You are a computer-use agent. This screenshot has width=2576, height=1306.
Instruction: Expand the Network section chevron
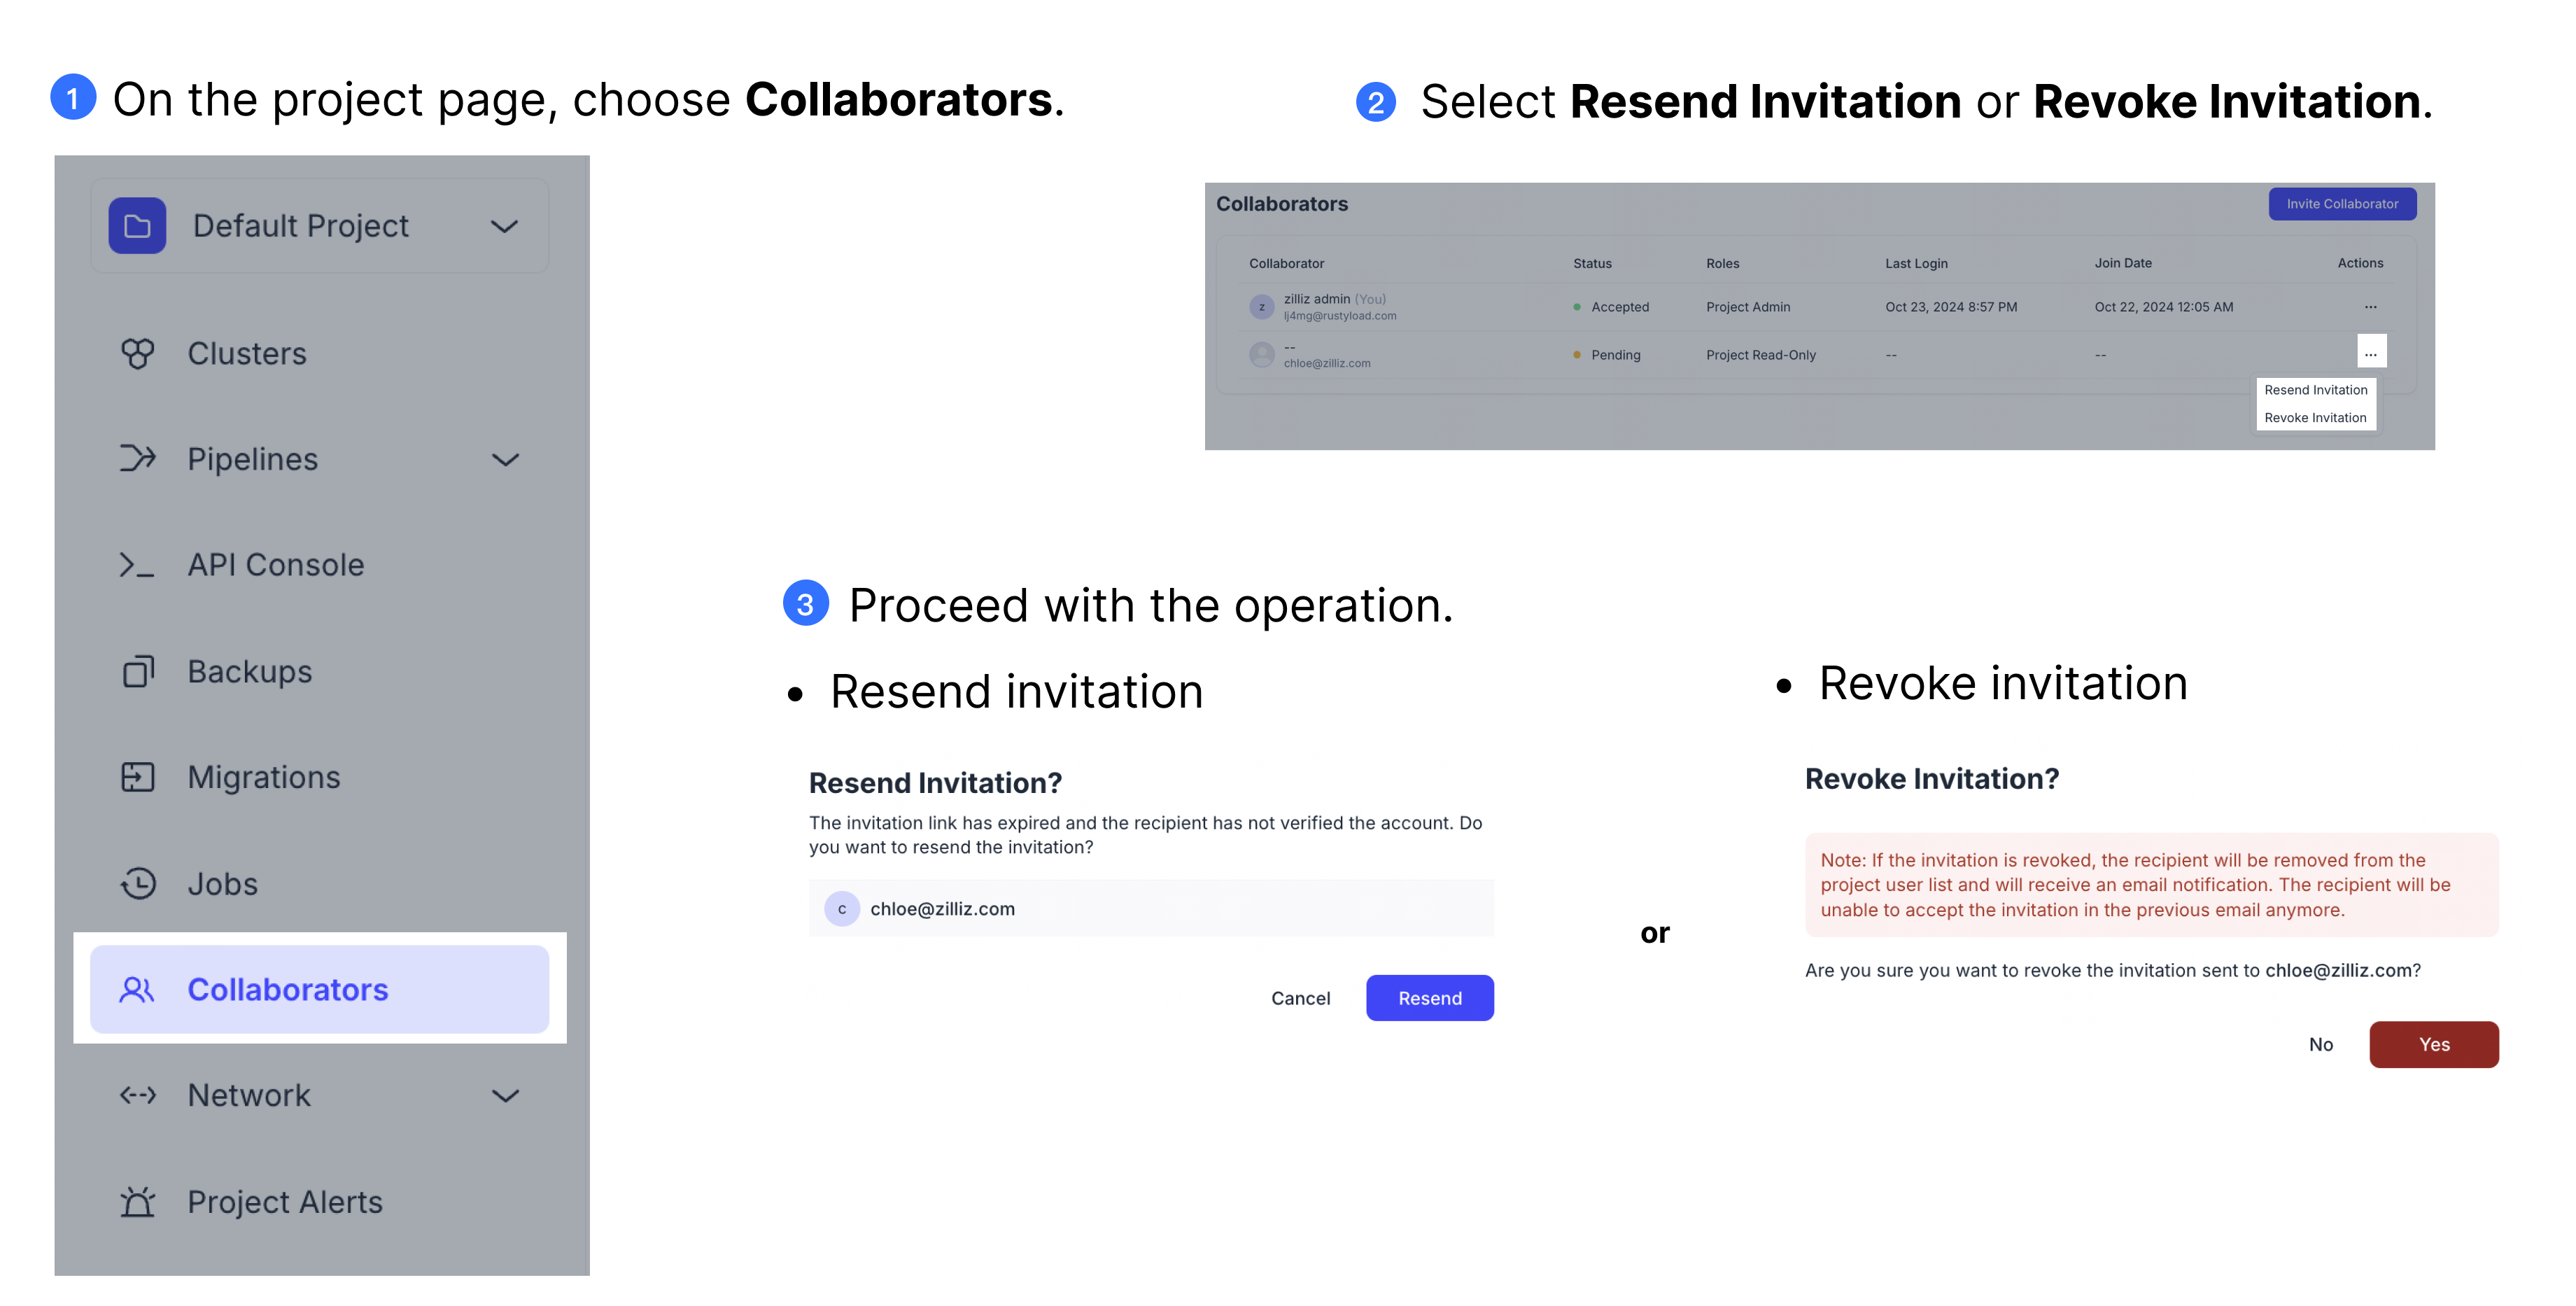[x=505, y=1095]
